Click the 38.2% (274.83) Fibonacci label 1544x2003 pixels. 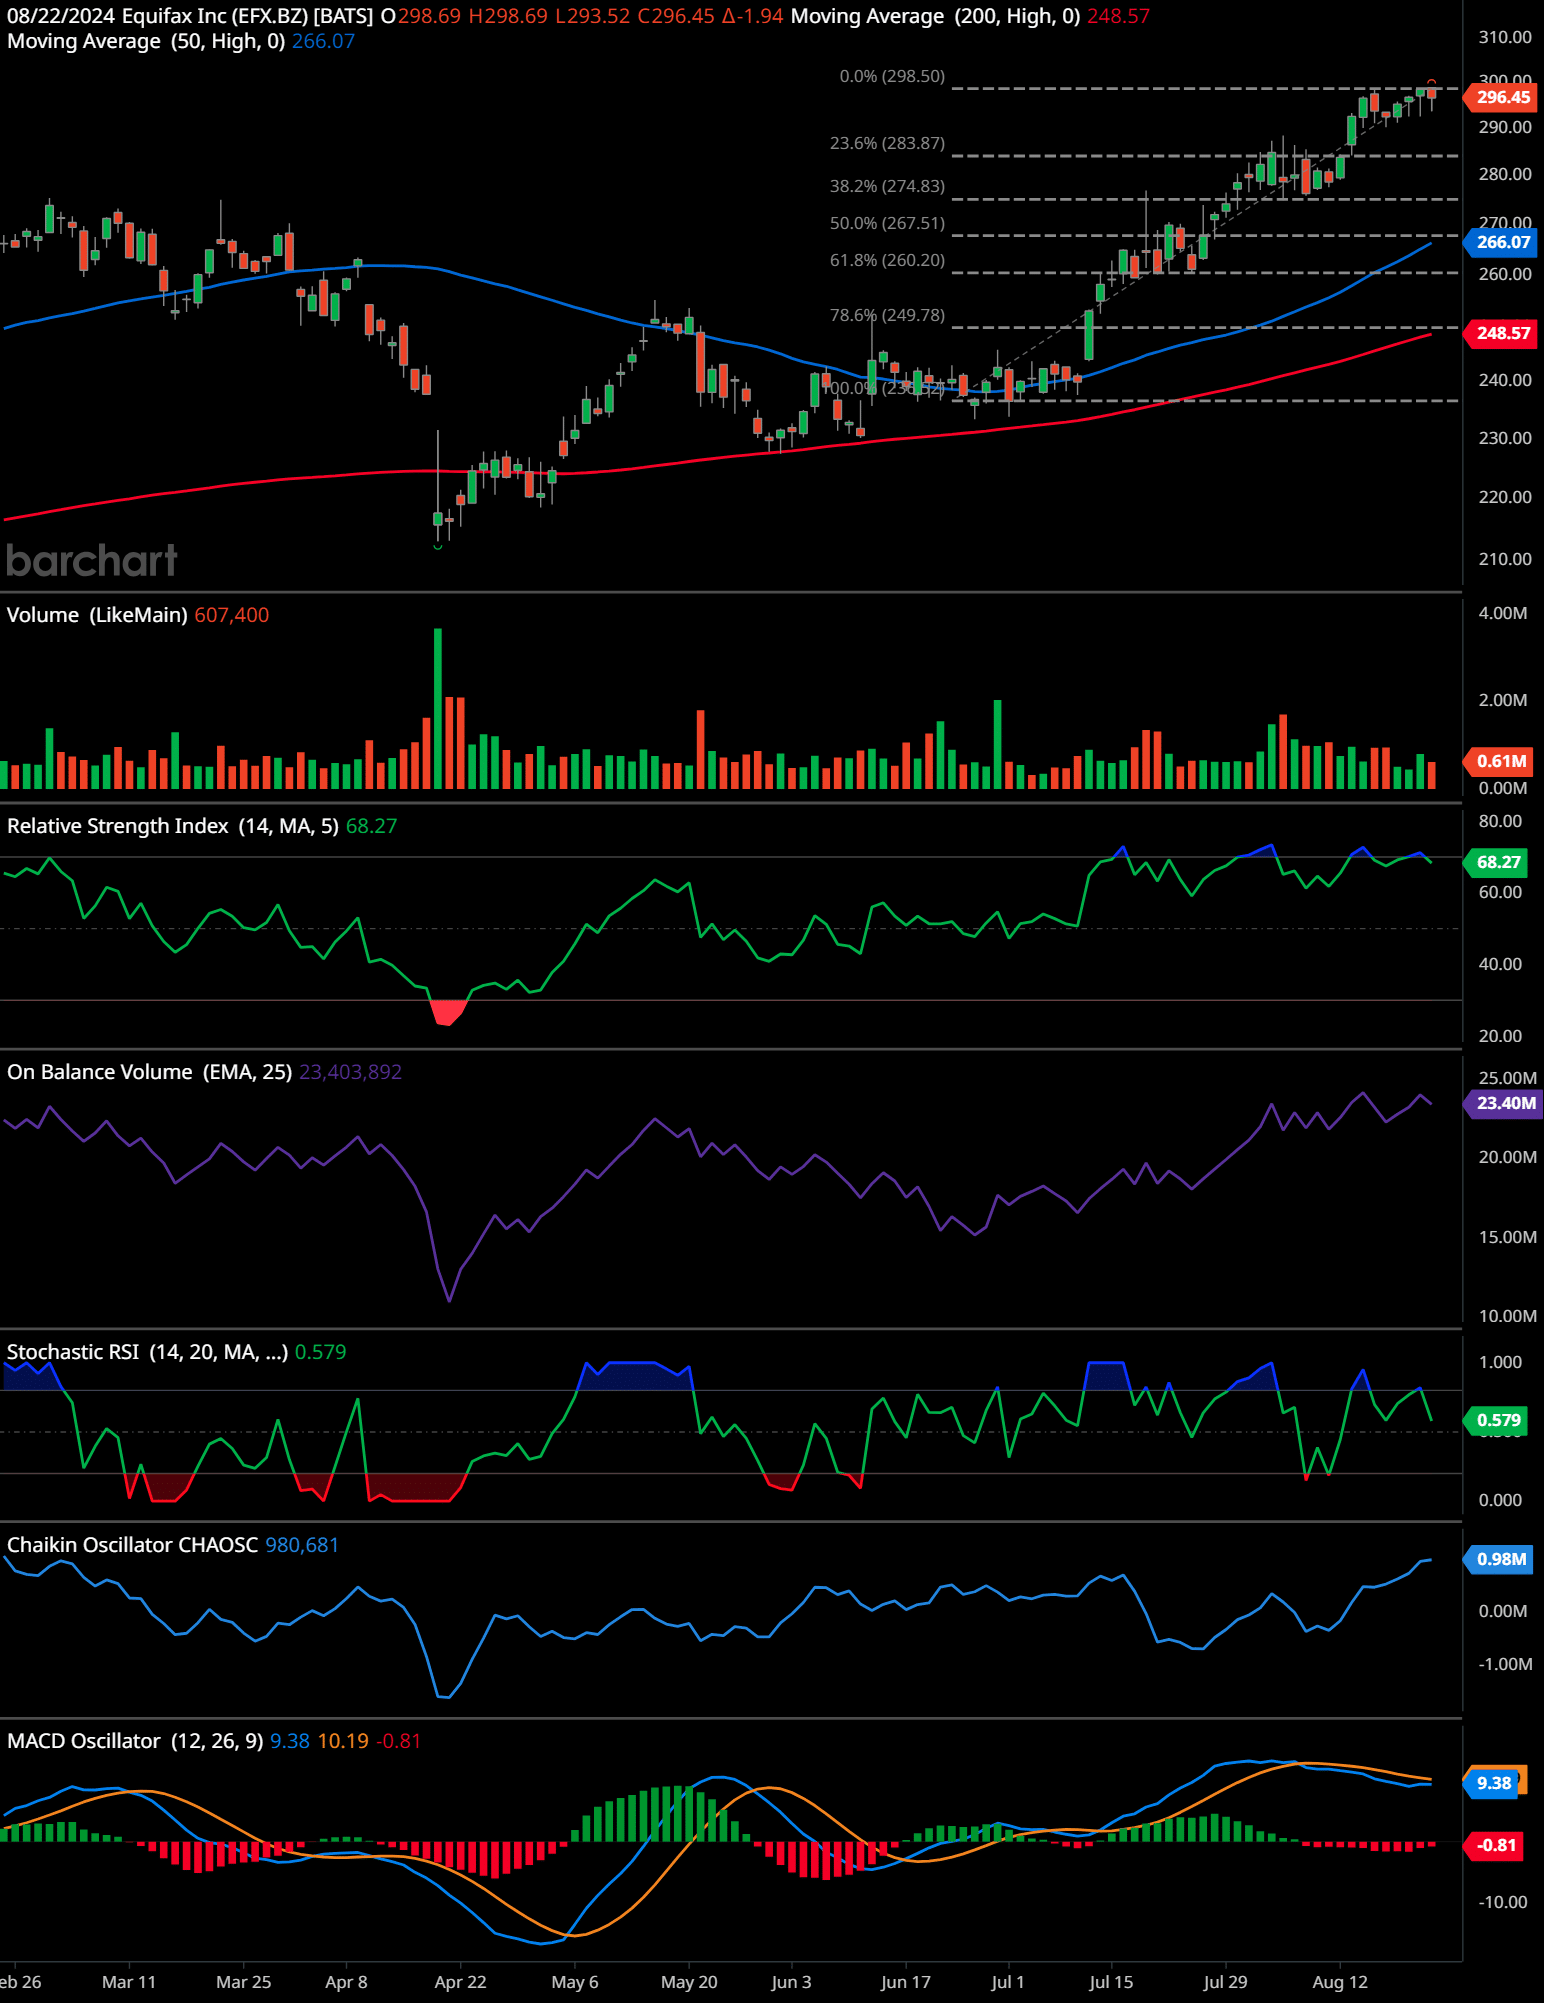(887, 186)
